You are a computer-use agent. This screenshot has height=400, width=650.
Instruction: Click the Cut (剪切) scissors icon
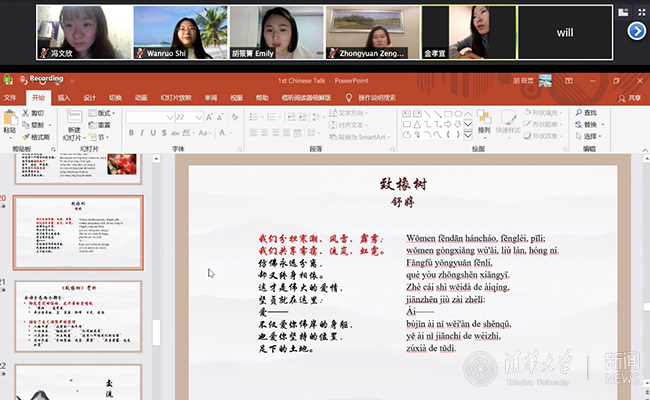(25, 113)
